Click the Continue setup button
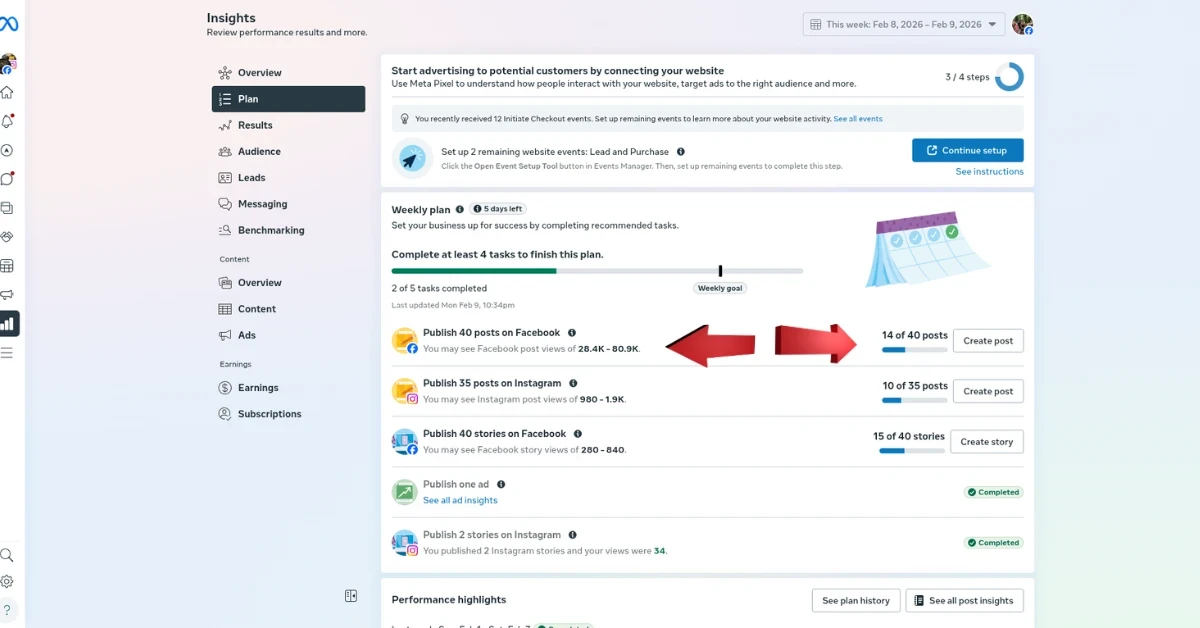The width and height of the screenshot is (1200, 628). [x=967, y=150]
